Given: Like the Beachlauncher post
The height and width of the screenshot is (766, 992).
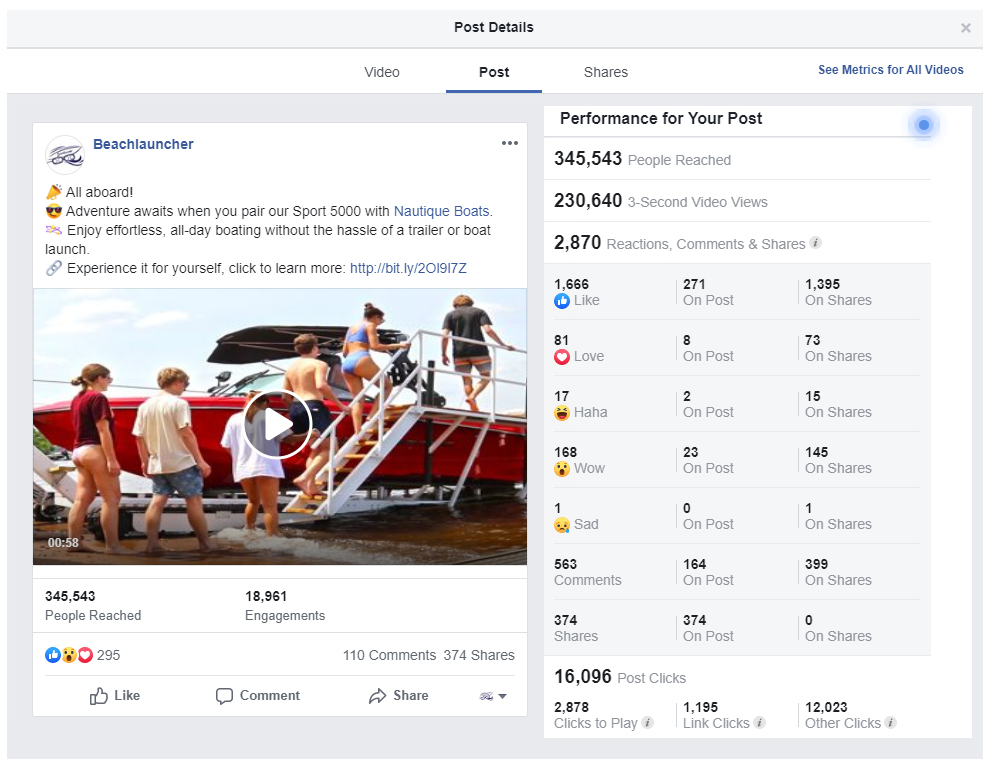Looking at the screenshot, I should 115,696.
